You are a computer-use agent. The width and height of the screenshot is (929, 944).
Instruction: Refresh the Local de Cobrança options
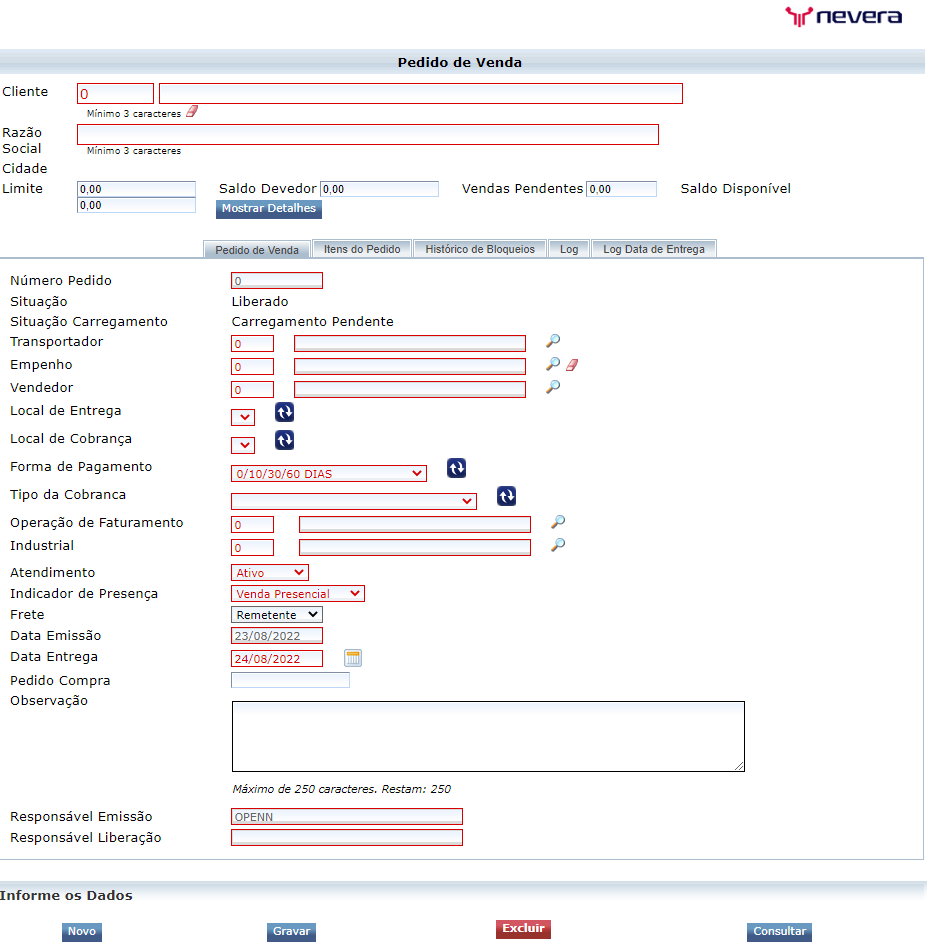284,440
